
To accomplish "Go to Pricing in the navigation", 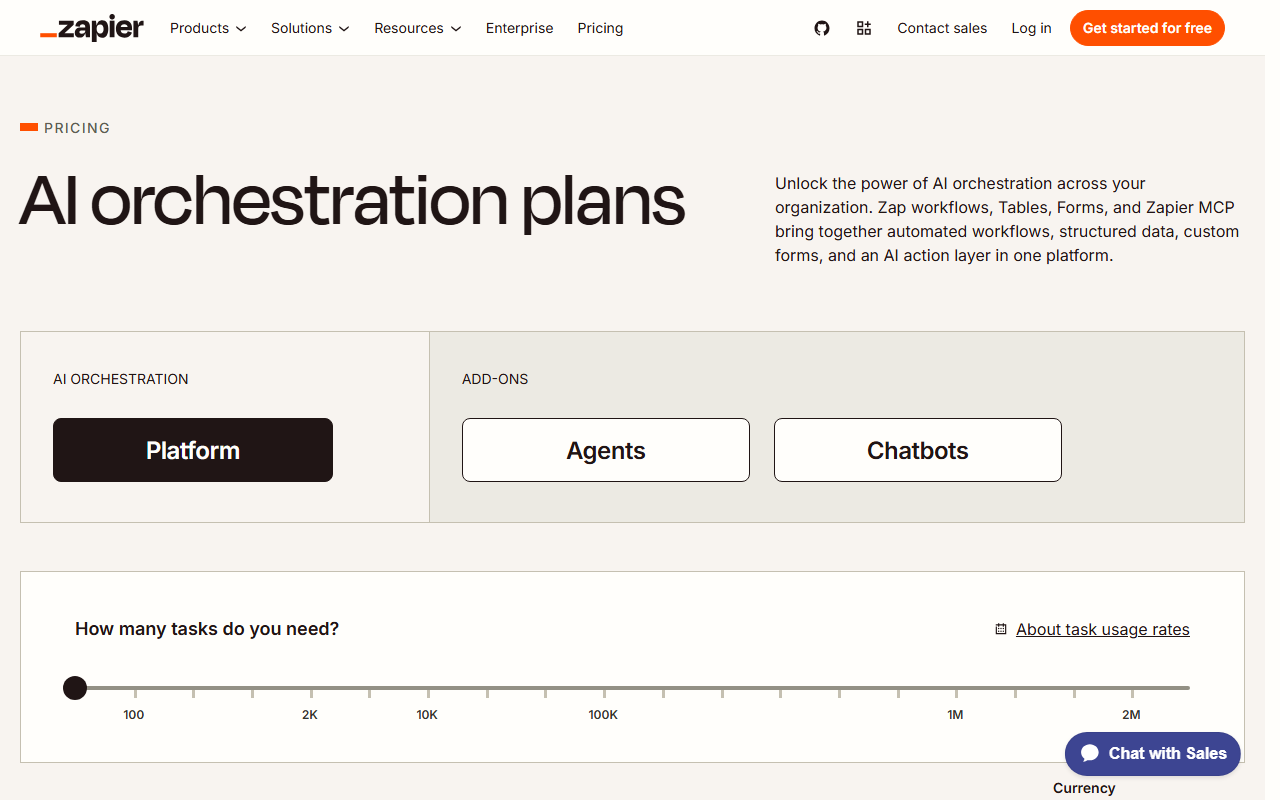I will (600, 28).
